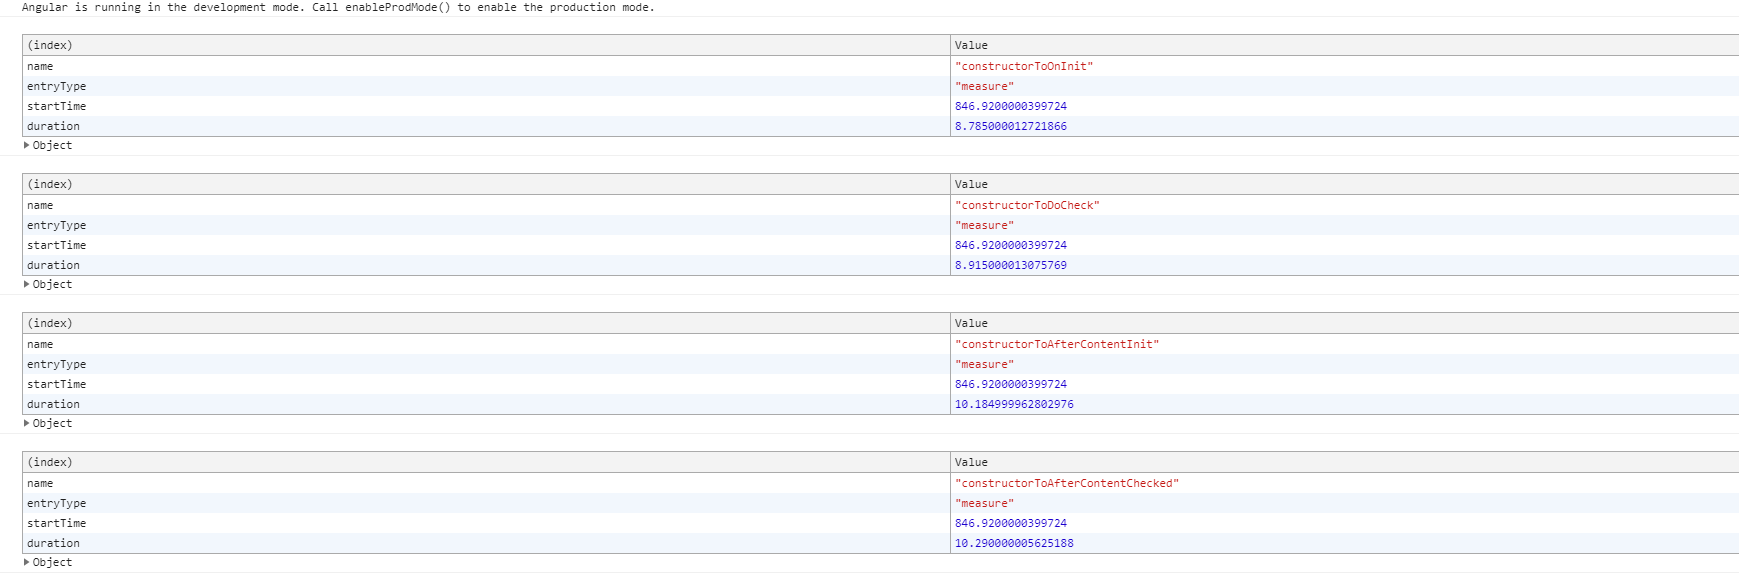Click "constructorToDoCheck" name value
This screenshot has height=575, width=1739.
tap(1027, 205)
